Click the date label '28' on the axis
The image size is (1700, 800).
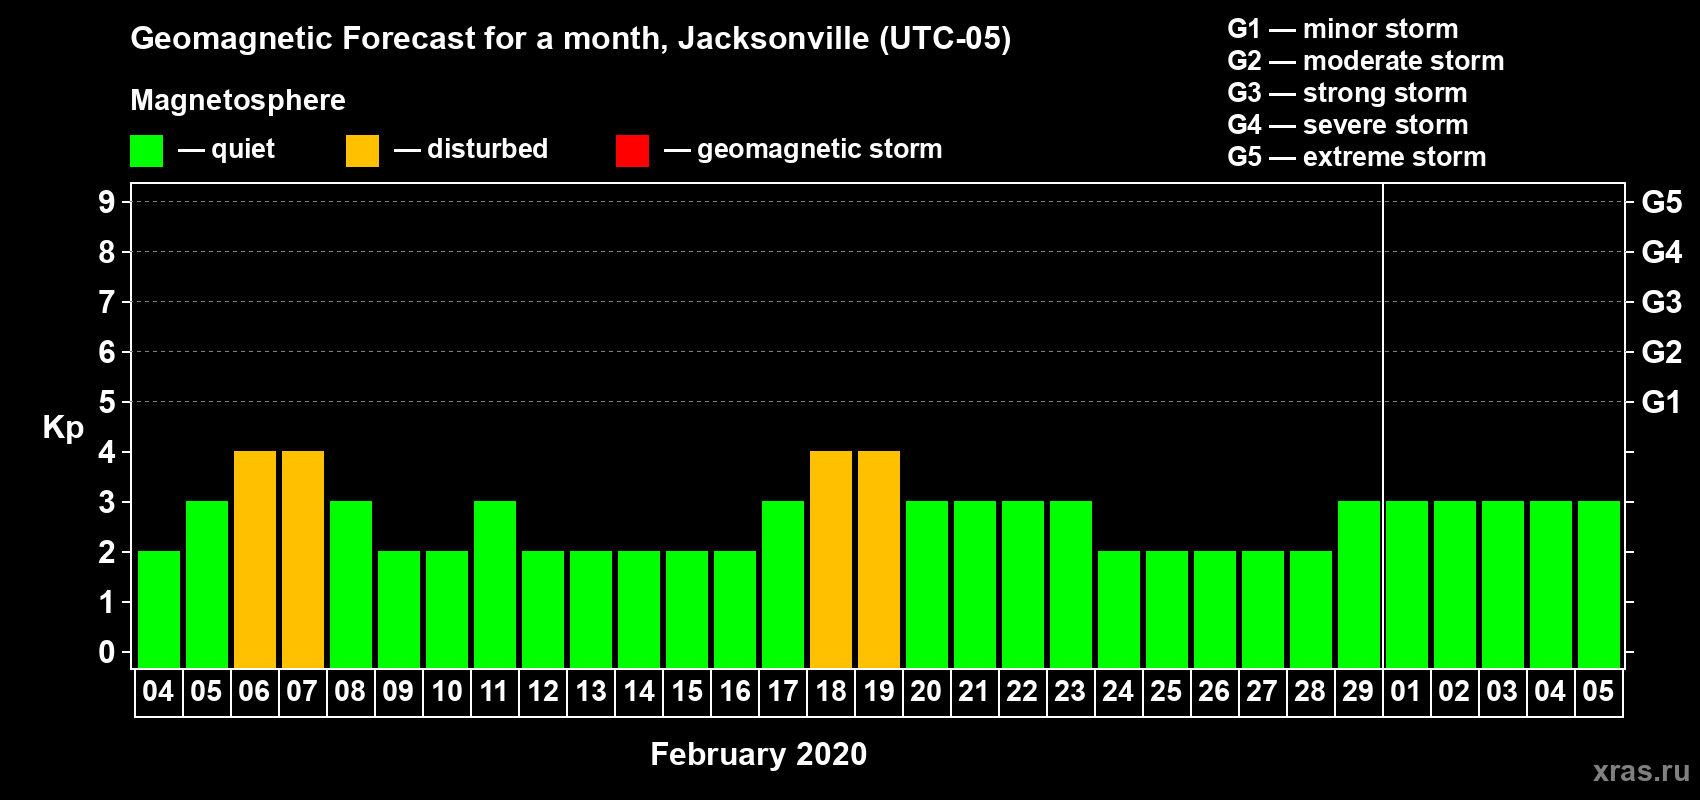(1310, 692)
